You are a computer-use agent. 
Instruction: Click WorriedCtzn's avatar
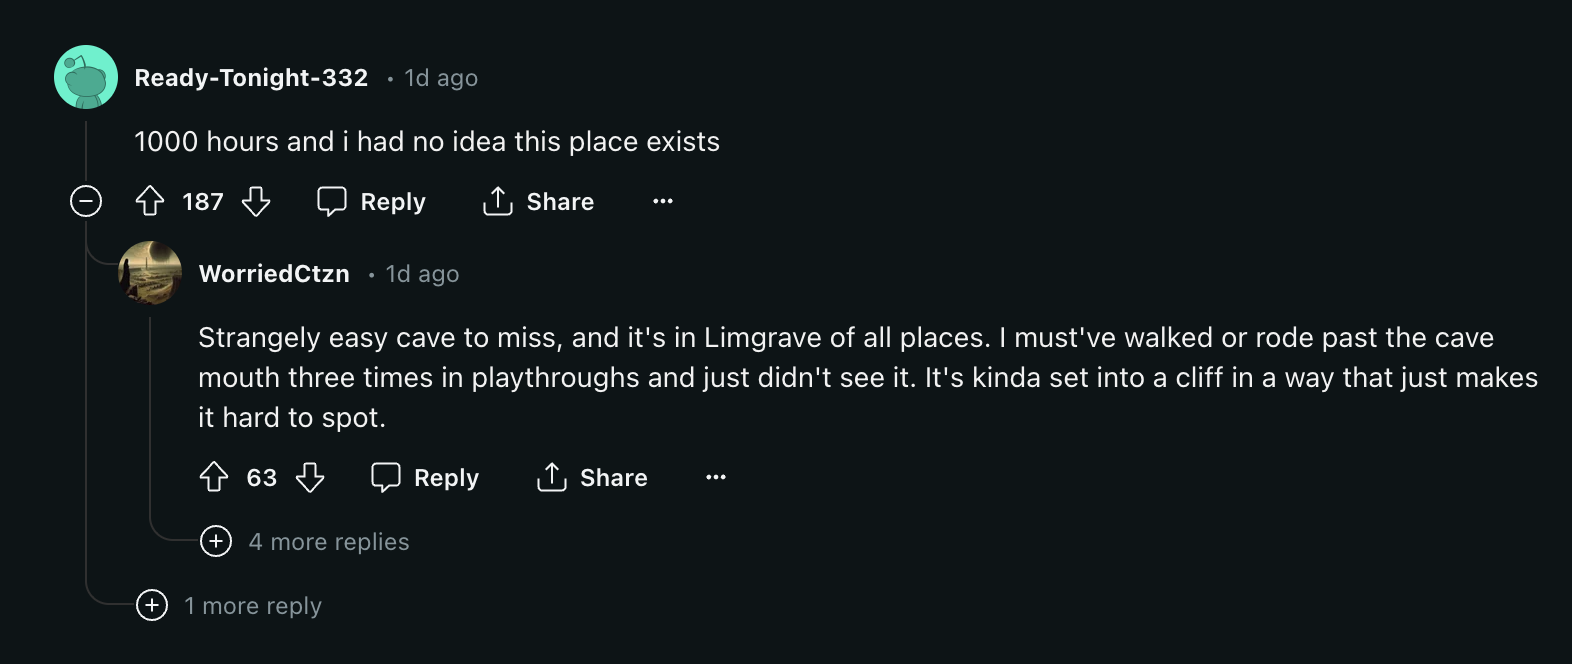pyautogui.click(x=151, y=273)
